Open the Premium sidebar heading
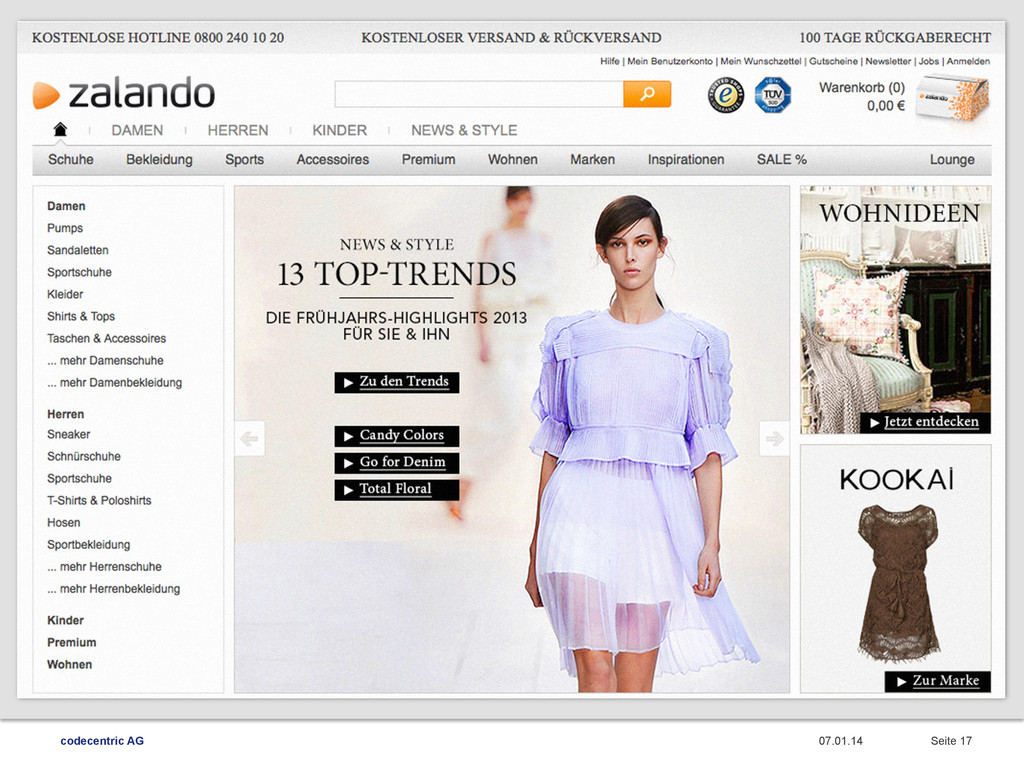The image size is (1024, 768). [71, 643]
